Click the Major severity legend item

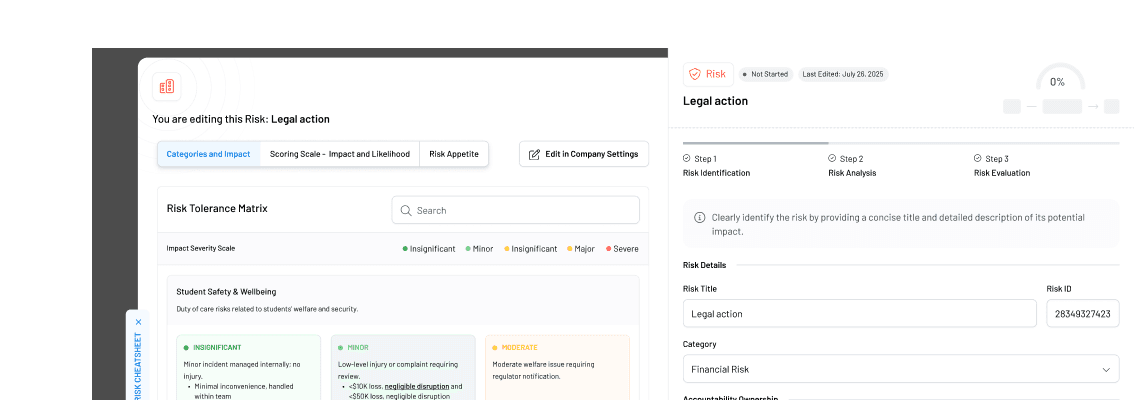[x=581, y=249]
